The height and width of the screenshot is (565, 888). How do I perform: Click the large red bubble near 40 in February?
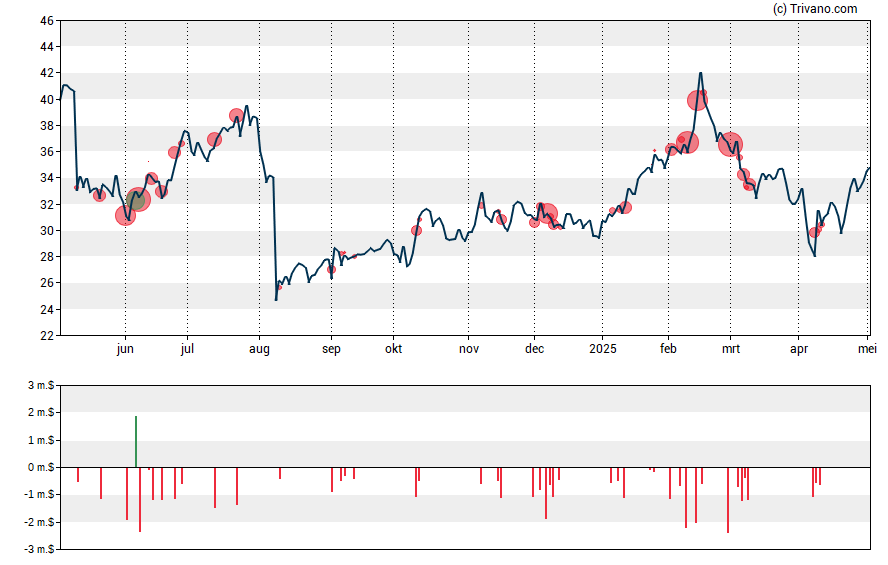pos(697,101)
